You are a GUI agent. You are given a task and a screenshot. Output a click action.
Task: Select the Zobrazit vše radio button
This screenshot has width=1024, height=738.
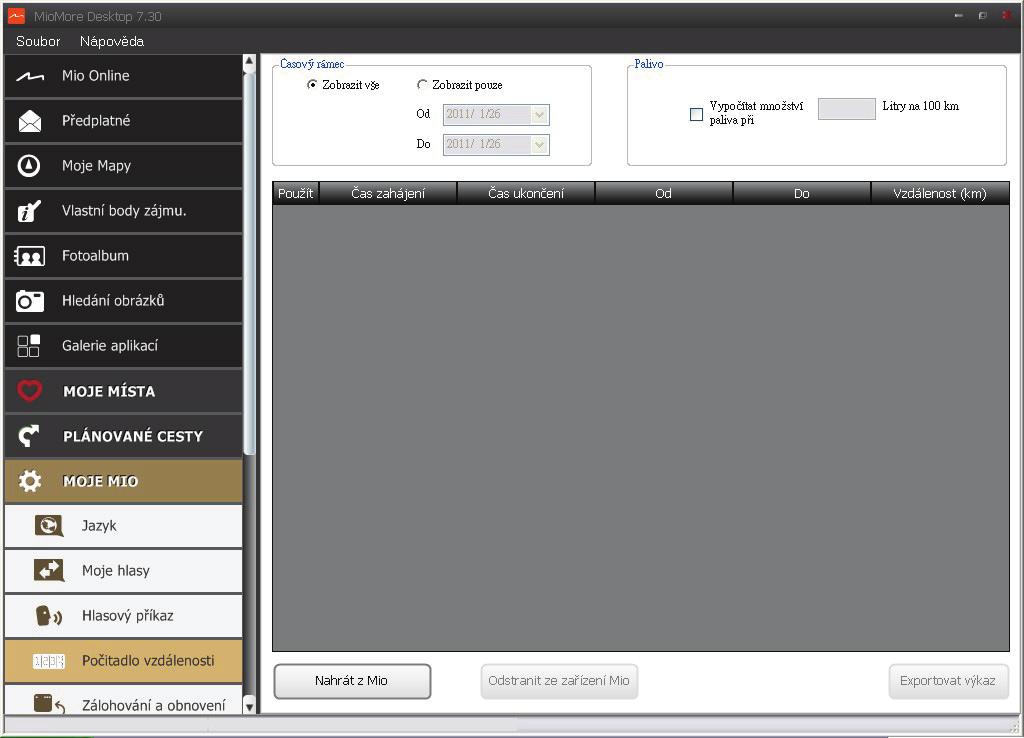click(312, 85)
